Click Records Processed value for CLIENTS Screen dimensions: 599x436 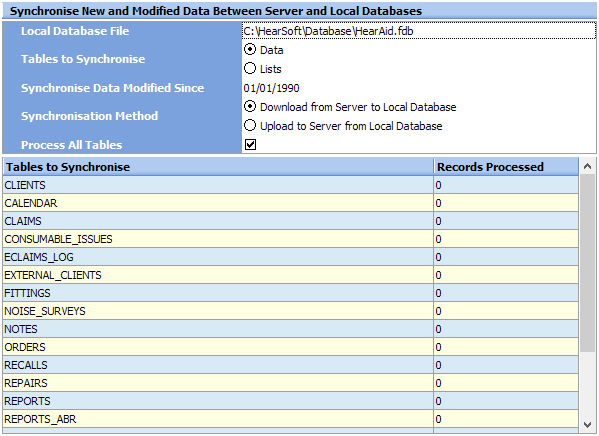[x=506, y=185]
